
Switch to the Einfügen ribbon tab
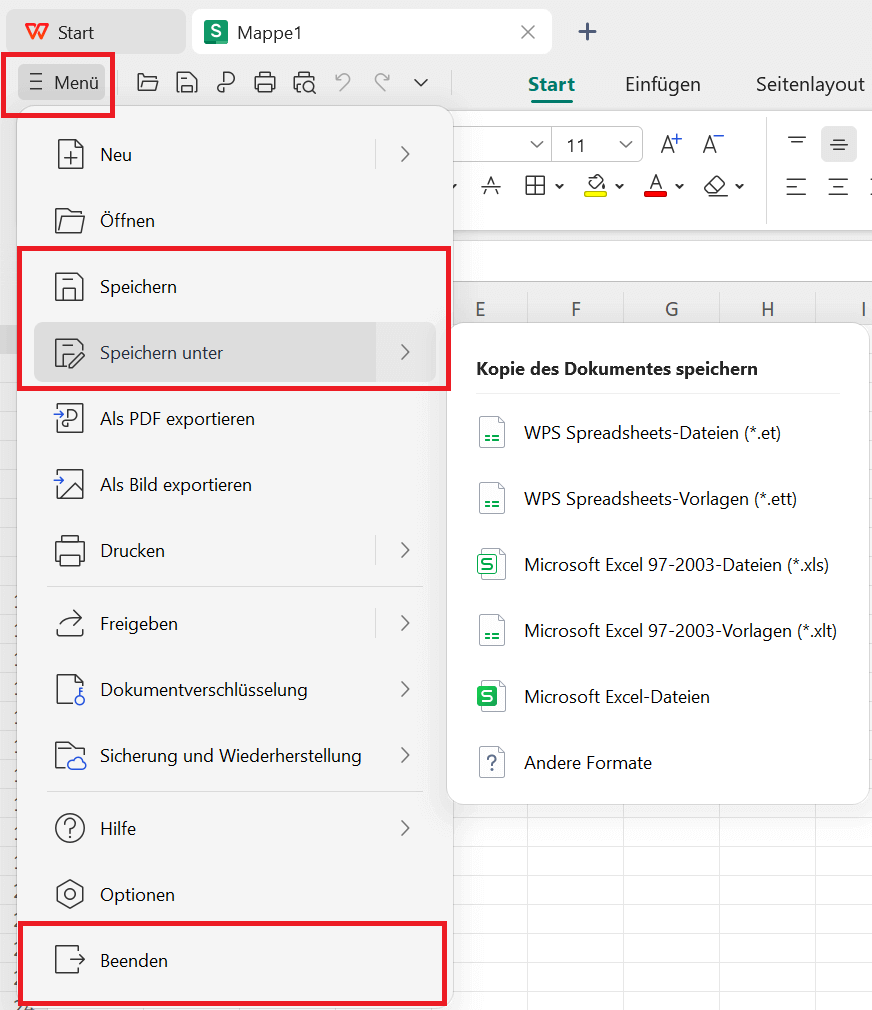point(662,84)
